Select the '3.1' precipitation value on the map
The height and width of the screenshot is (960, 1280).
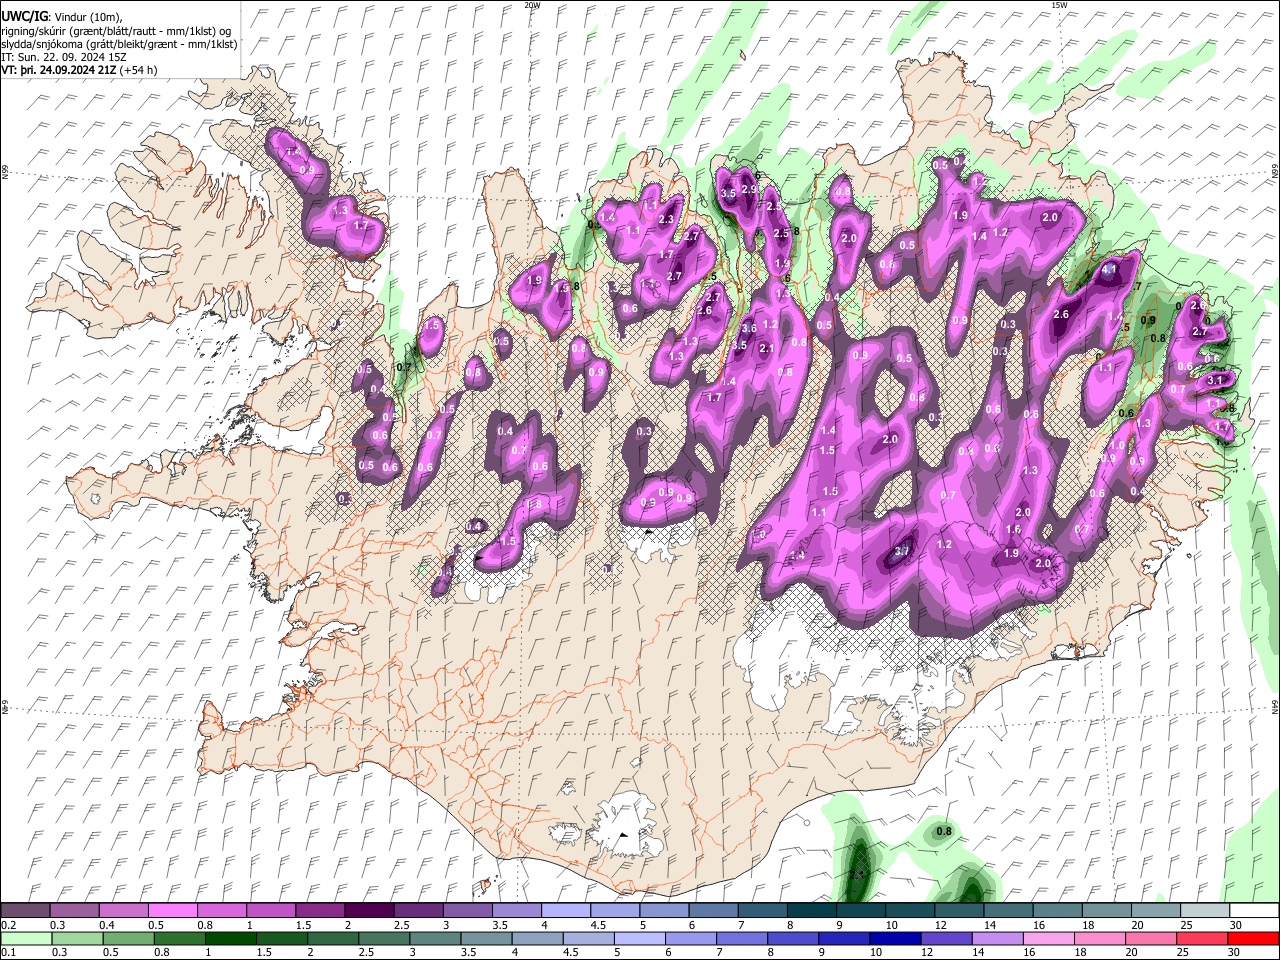point(1215,380)
